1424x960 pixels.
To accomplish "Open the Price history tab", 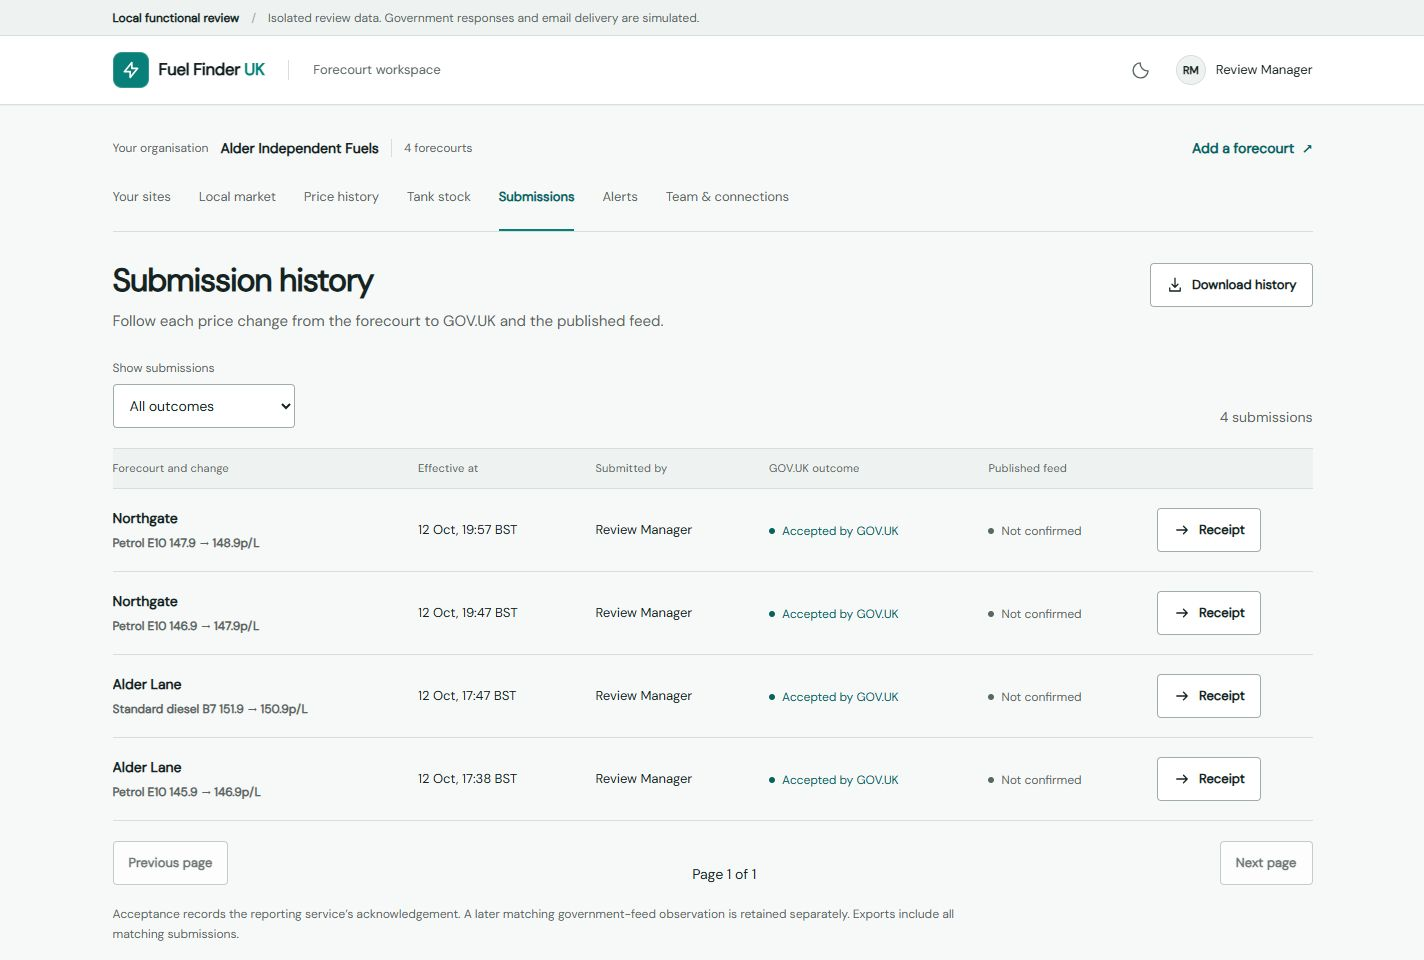I will pyautogui.click(x=341, y=197).
